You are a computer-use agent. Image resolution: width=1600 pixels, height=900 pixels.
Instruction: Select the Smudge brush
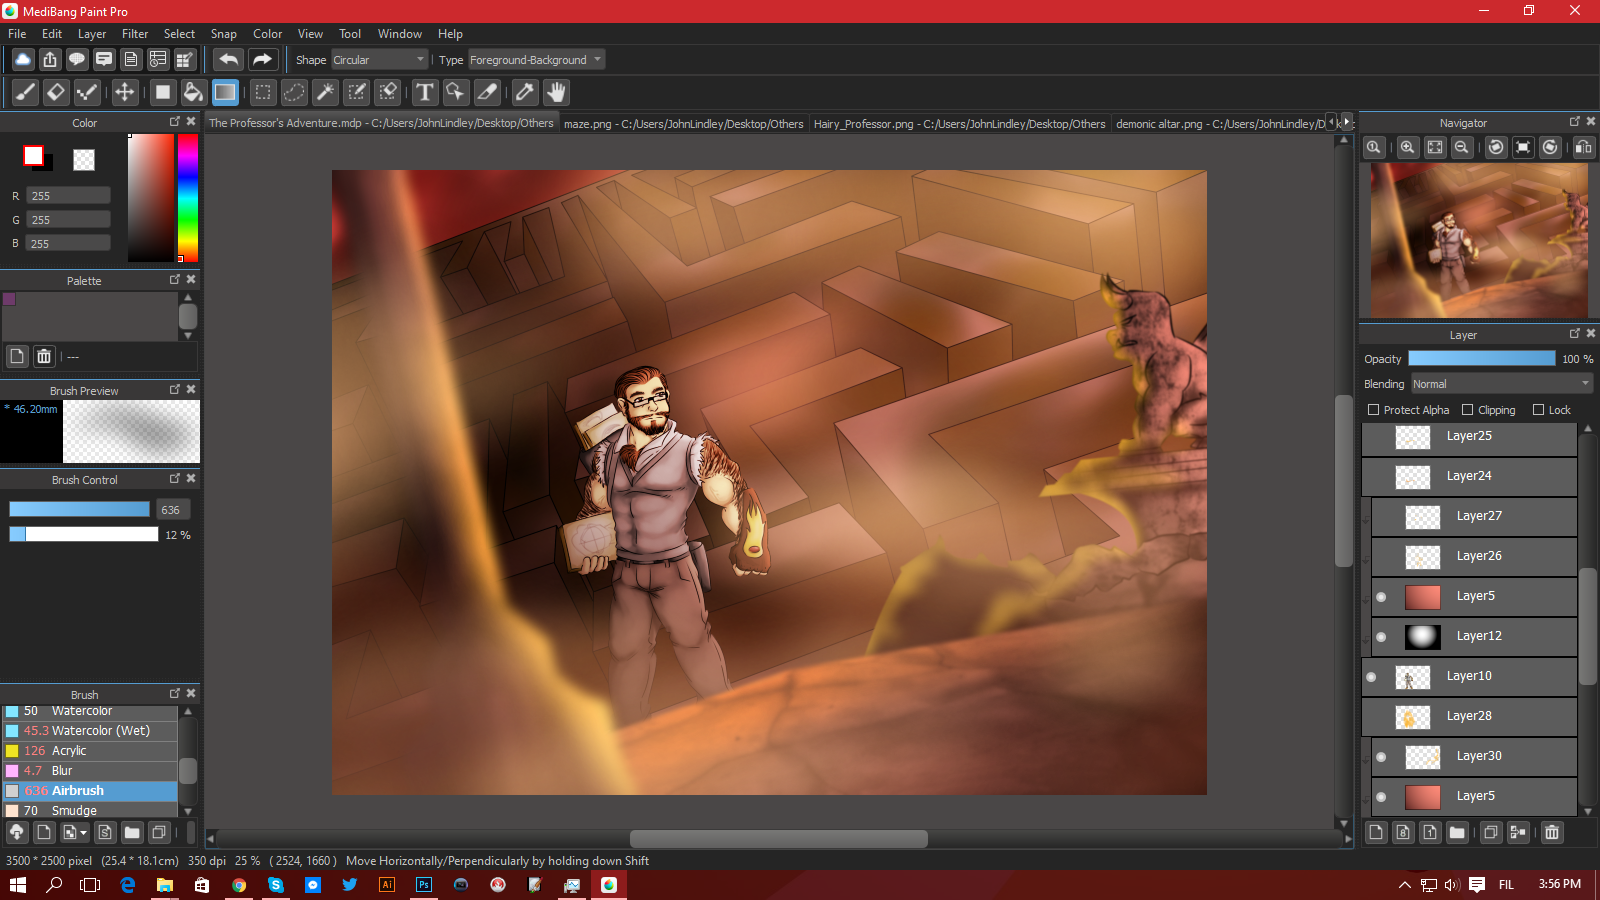click(x=90, y=810)
